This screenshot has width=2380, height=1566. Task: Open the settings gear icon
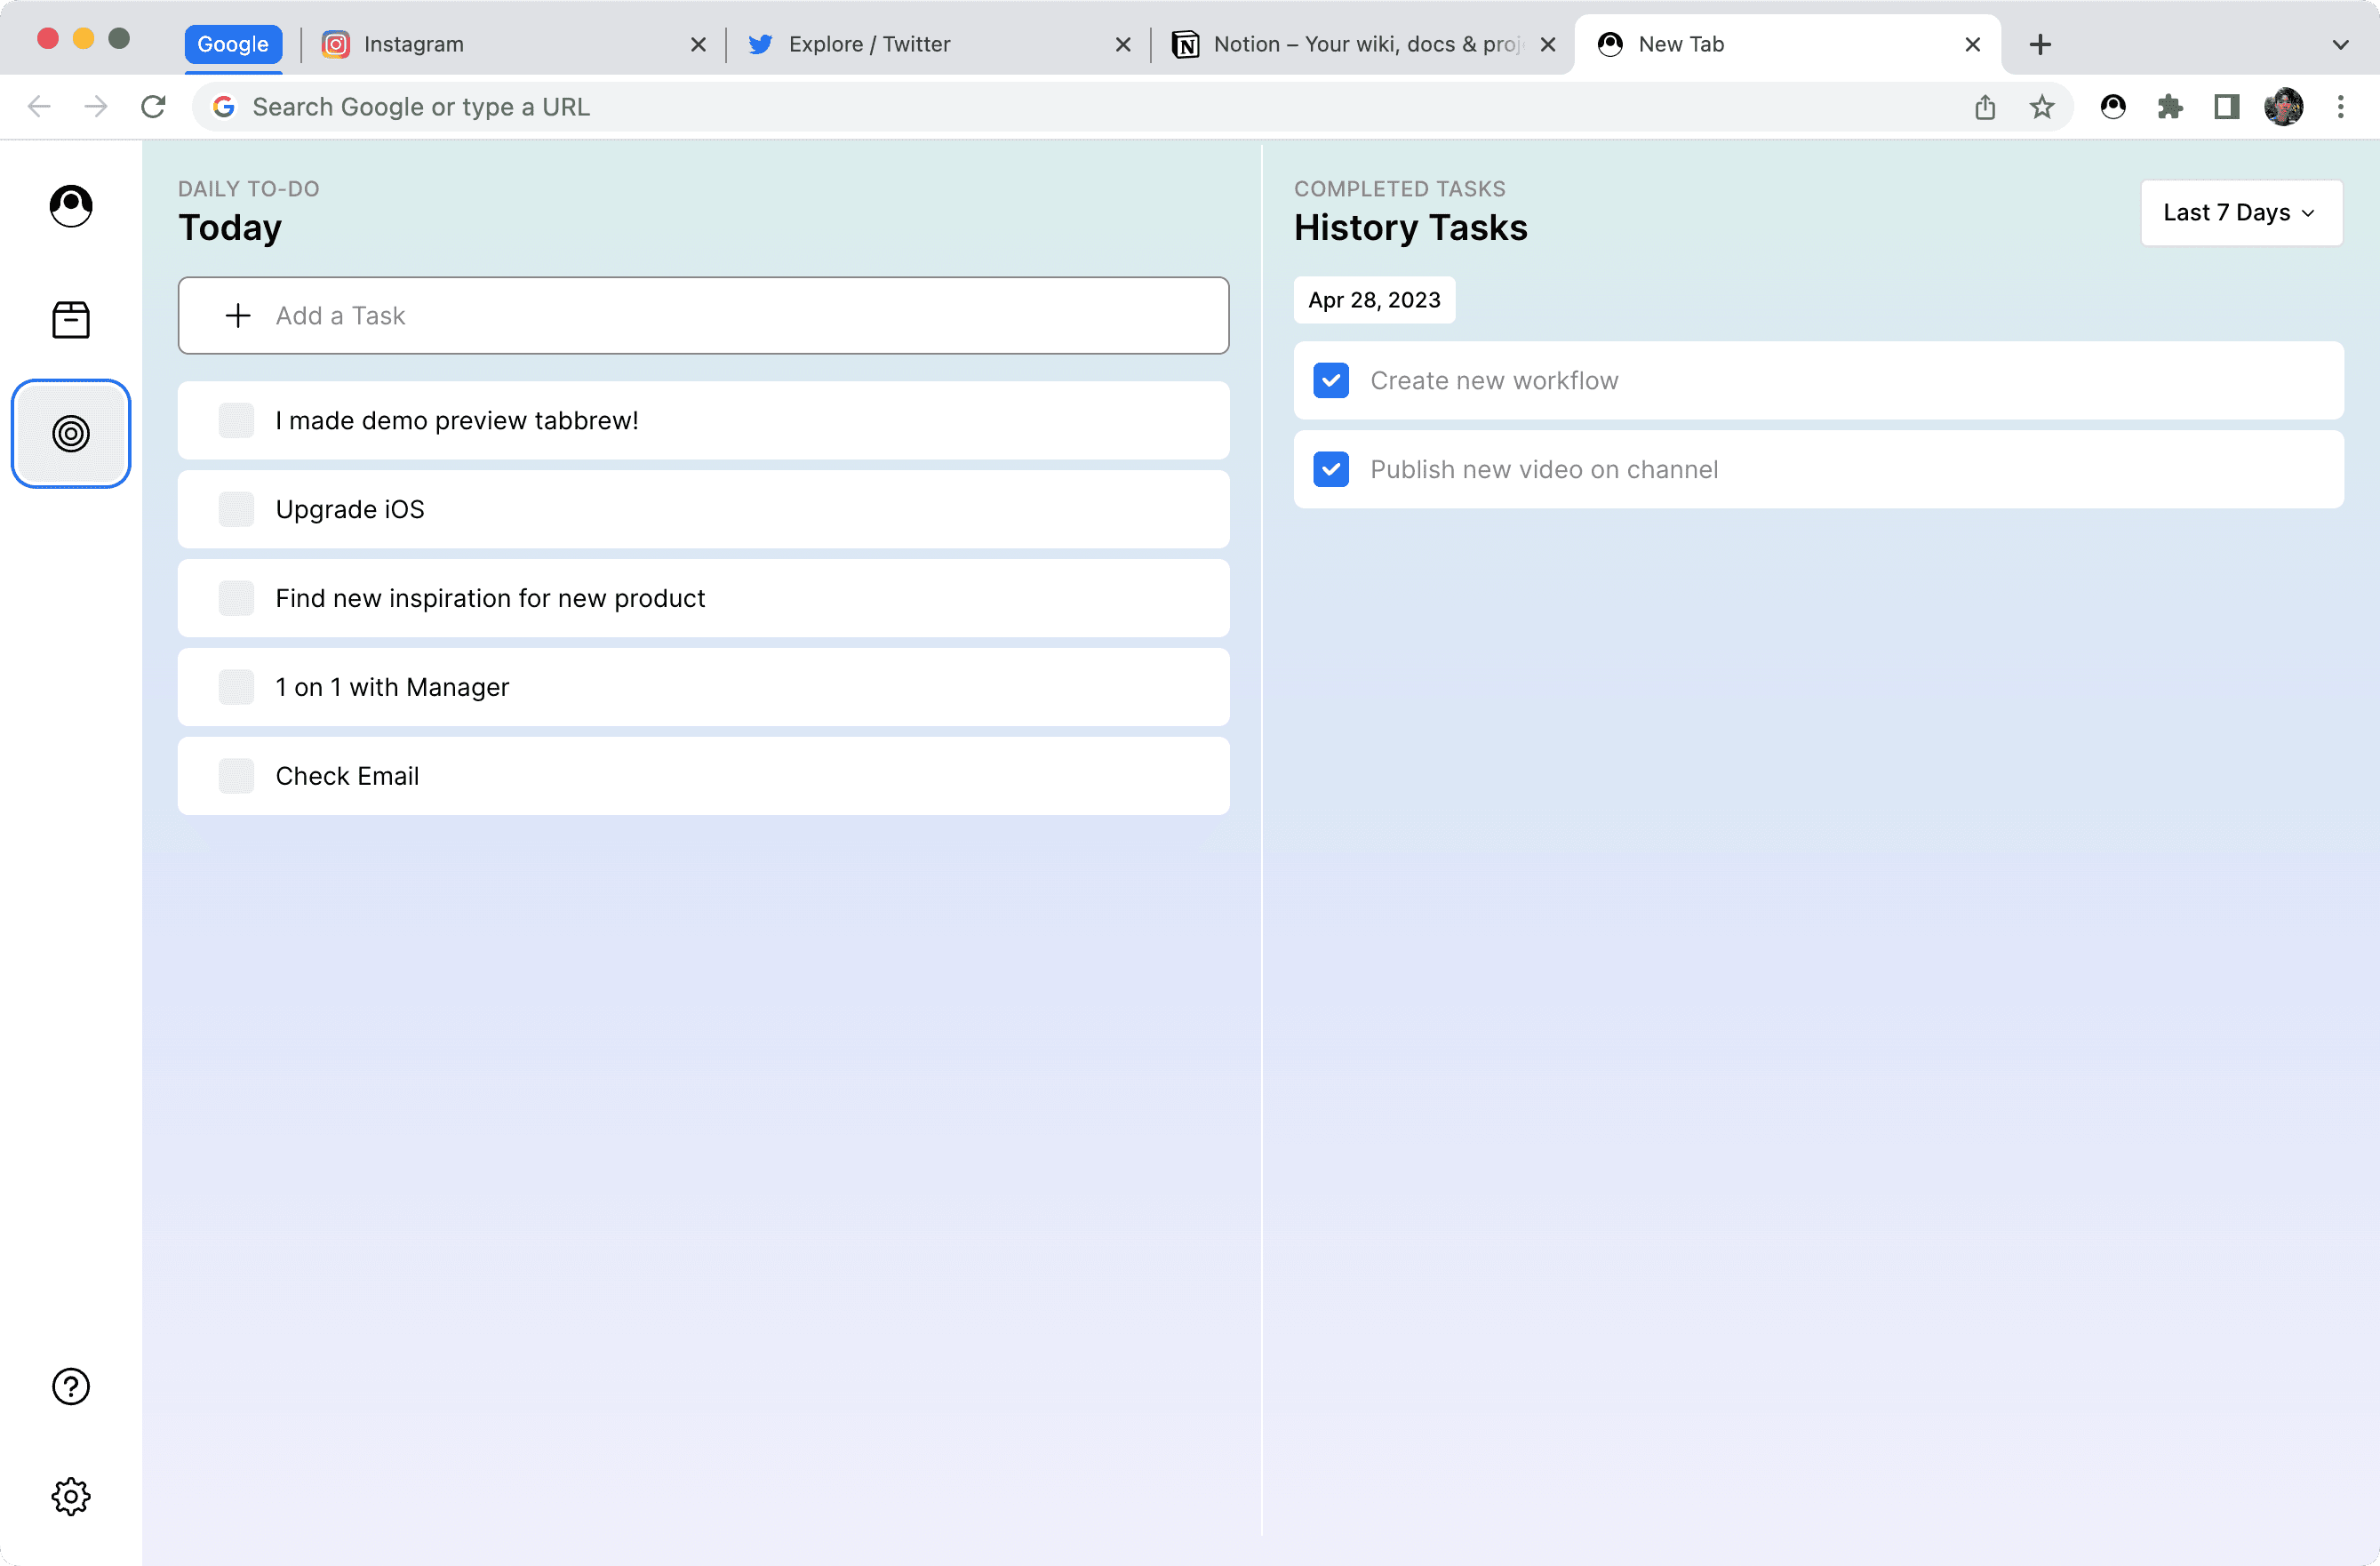coord(71,1496)
